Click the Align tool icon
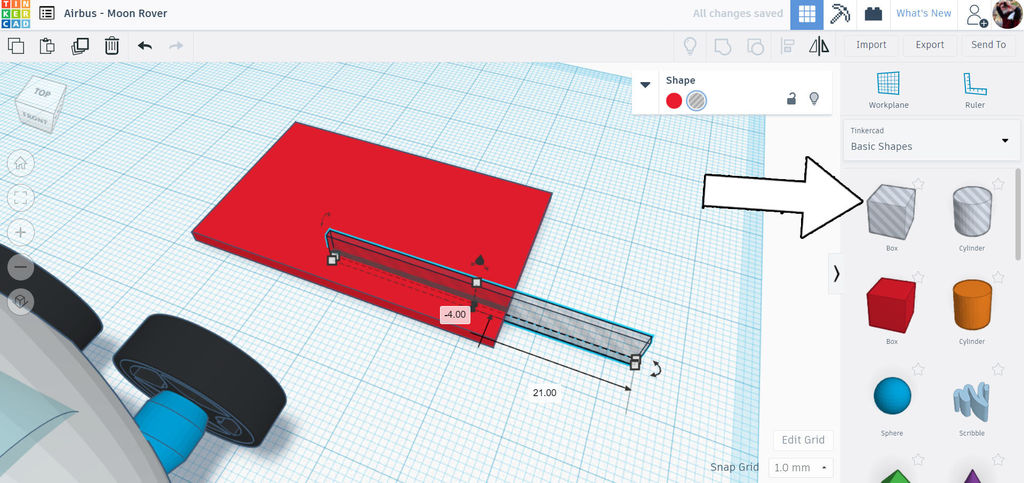The width and height of the screenshot is (1024, 483). pyautogui.click(x=787, y=46)
